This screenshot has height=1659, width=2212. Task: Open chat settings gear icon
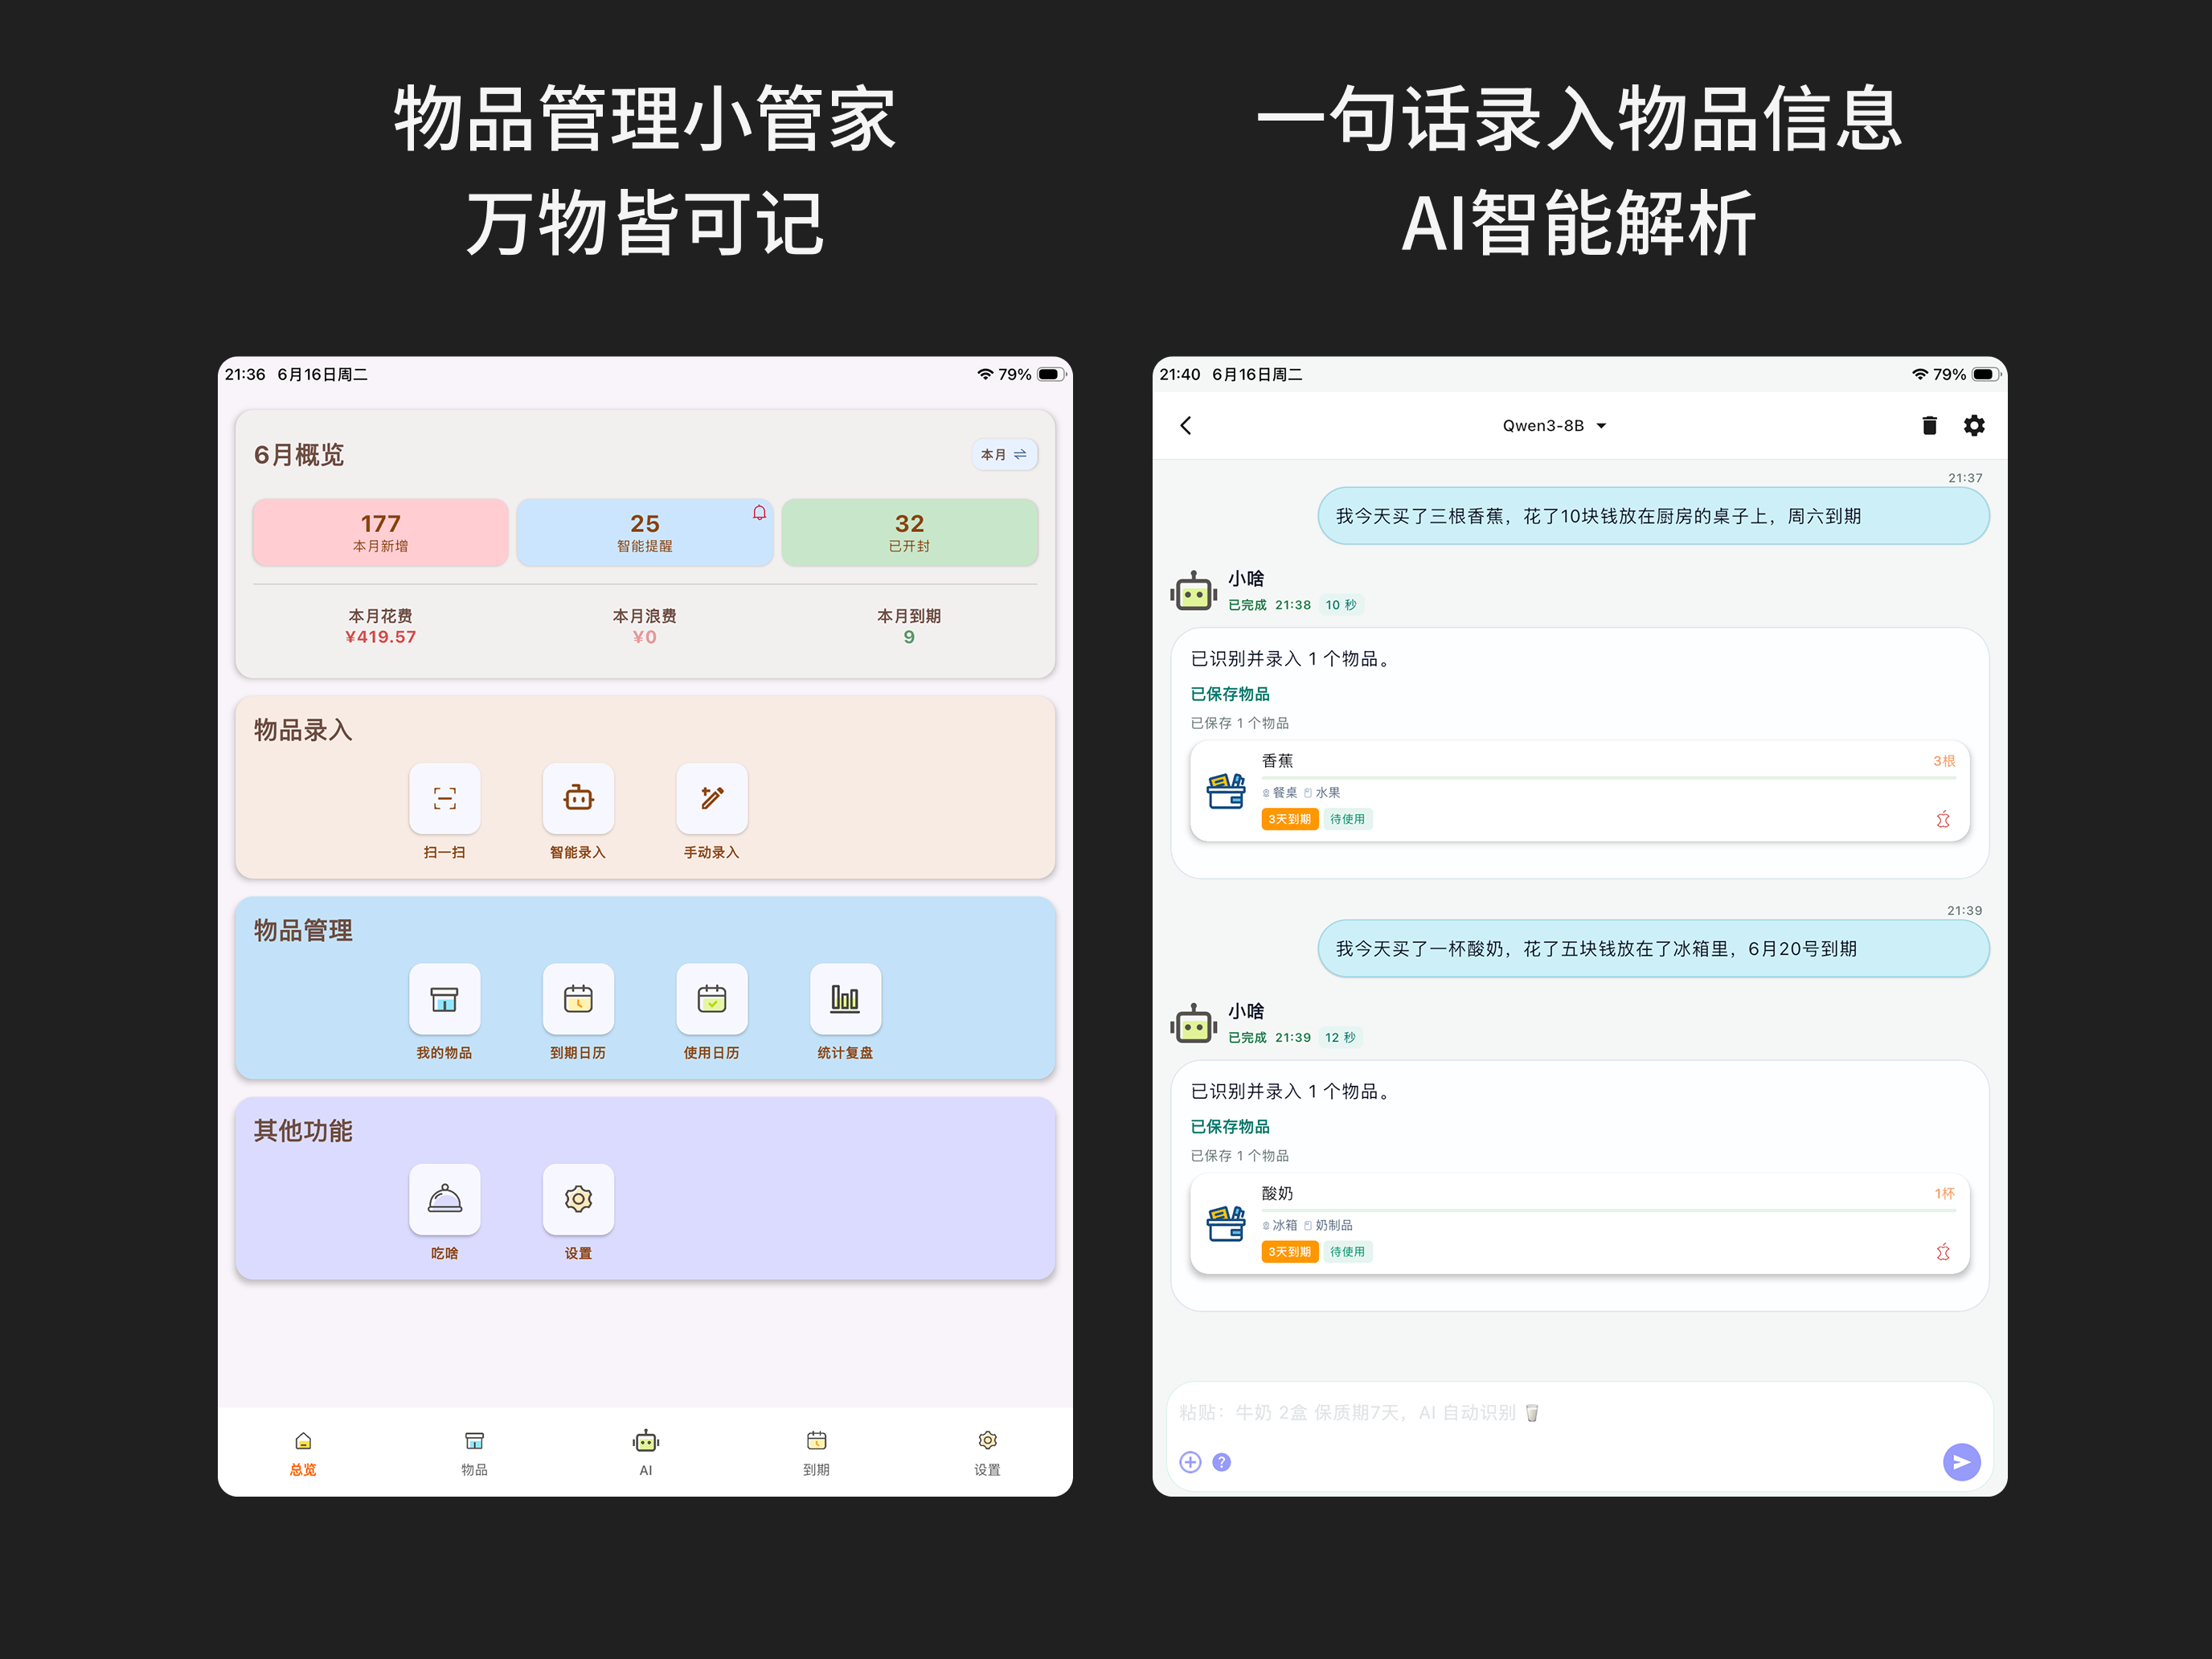1974,426
